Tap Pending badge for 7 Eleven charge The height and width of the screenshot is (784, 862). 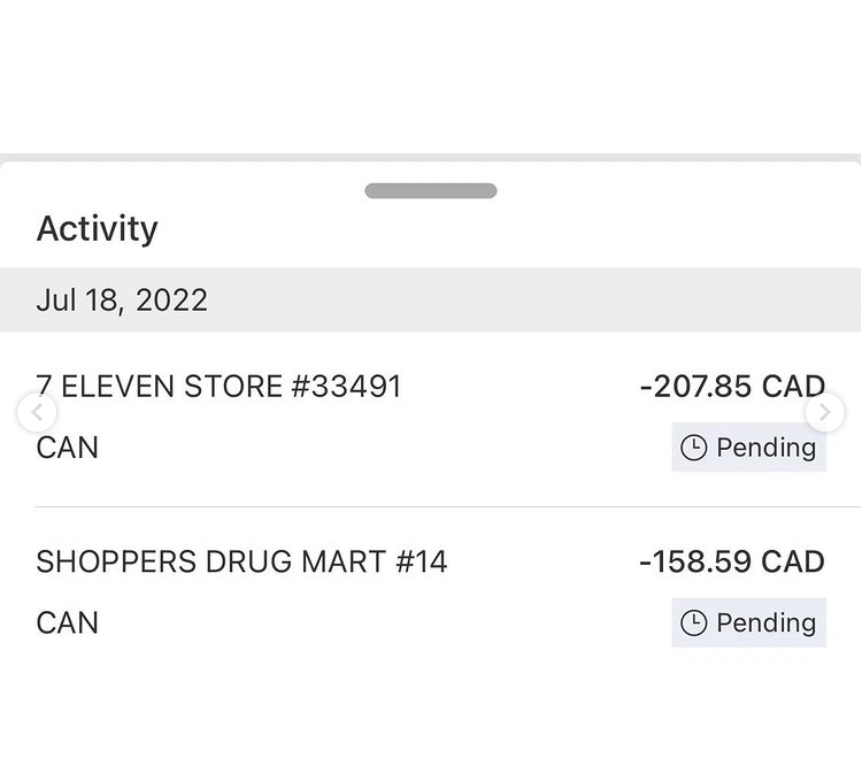[749, 448]
